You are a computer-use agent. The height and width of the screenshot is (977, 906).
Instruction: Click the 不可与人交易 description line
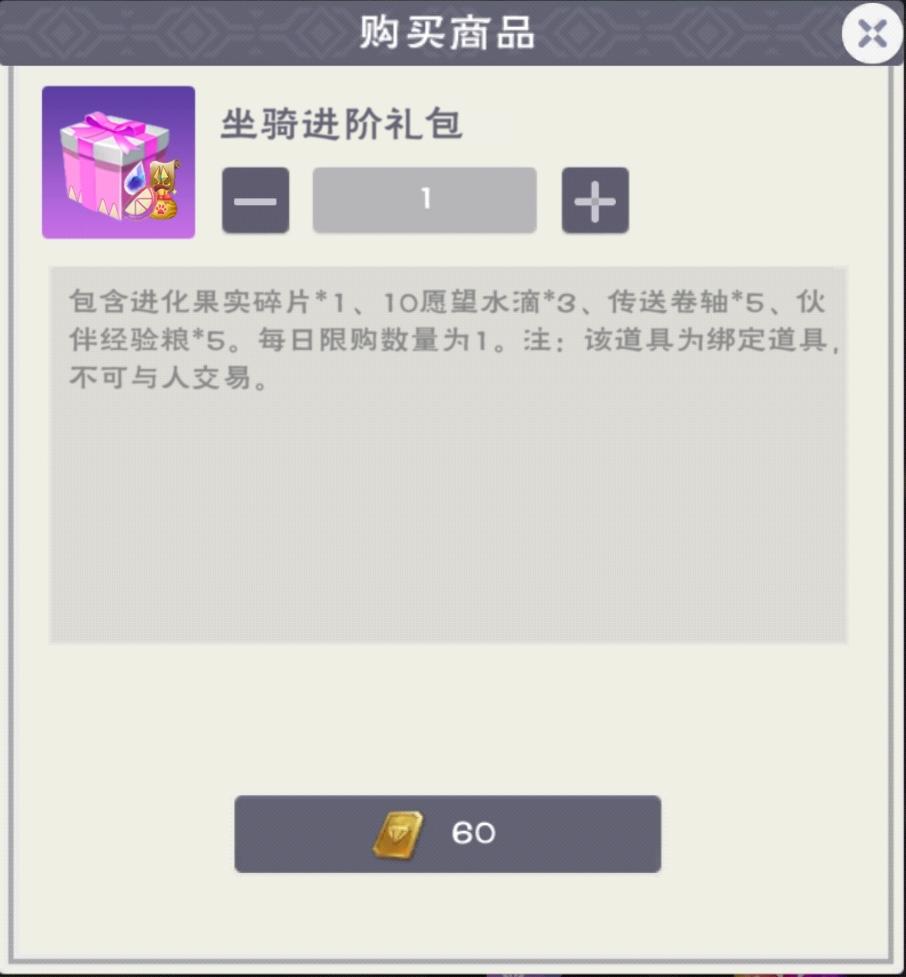[168, 378]
